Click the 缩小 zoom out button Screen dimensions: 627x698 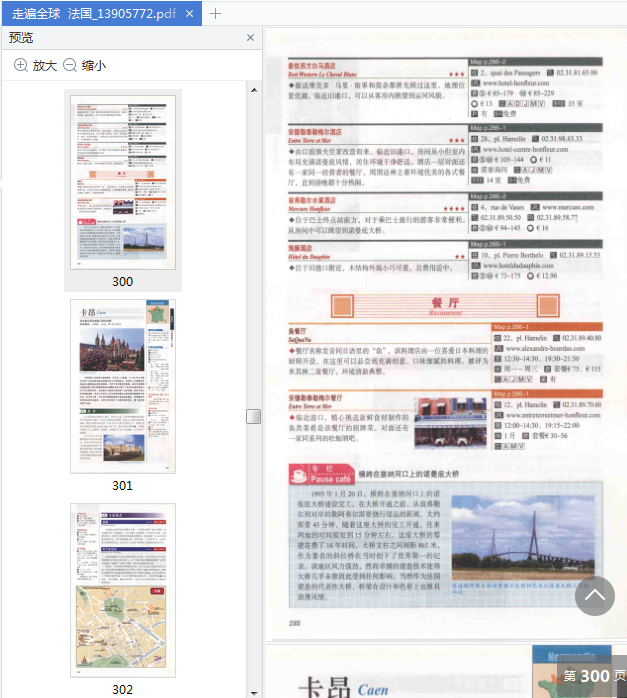85,65
